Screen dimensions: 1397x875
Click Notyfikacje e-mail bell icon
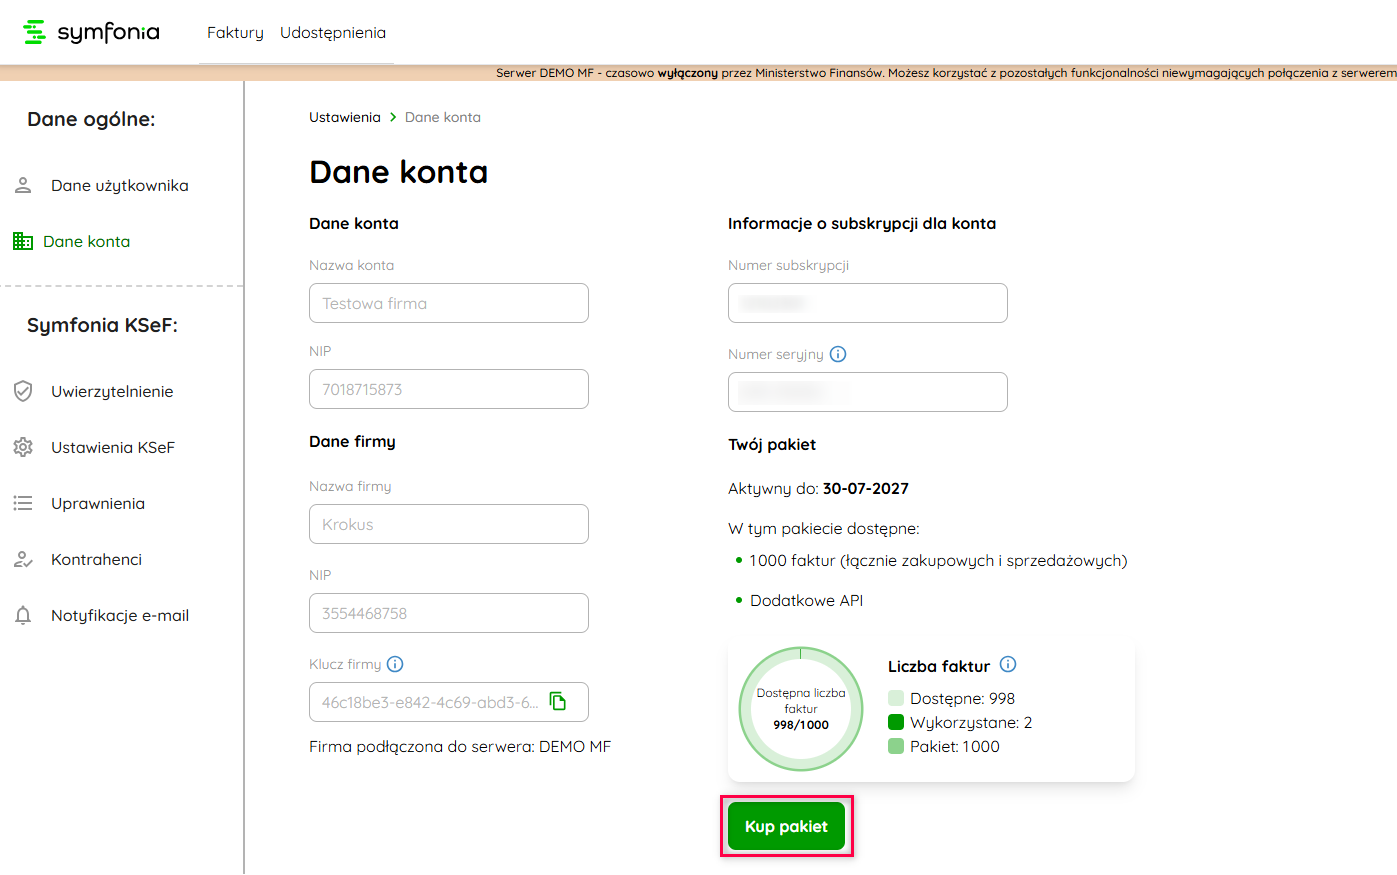click(23, 615)
